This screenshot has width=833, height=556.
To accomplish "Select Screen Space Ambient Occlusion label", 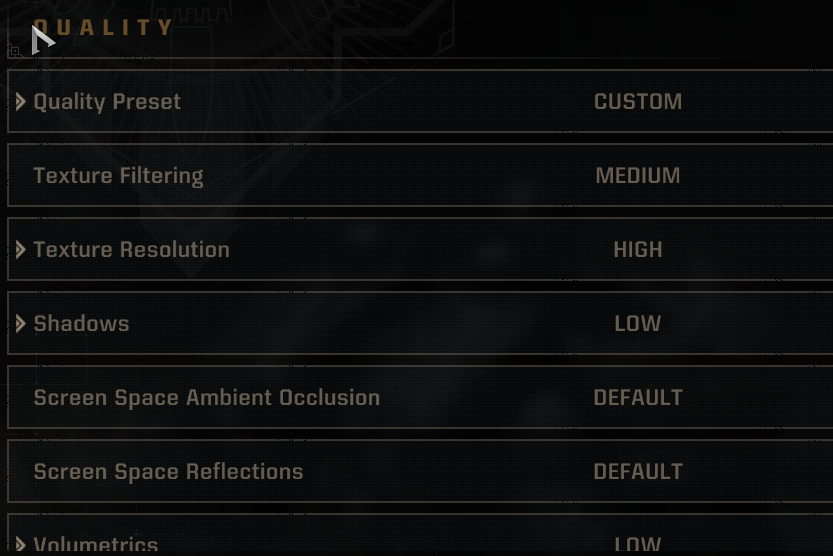I will click(x=207, y=397).
